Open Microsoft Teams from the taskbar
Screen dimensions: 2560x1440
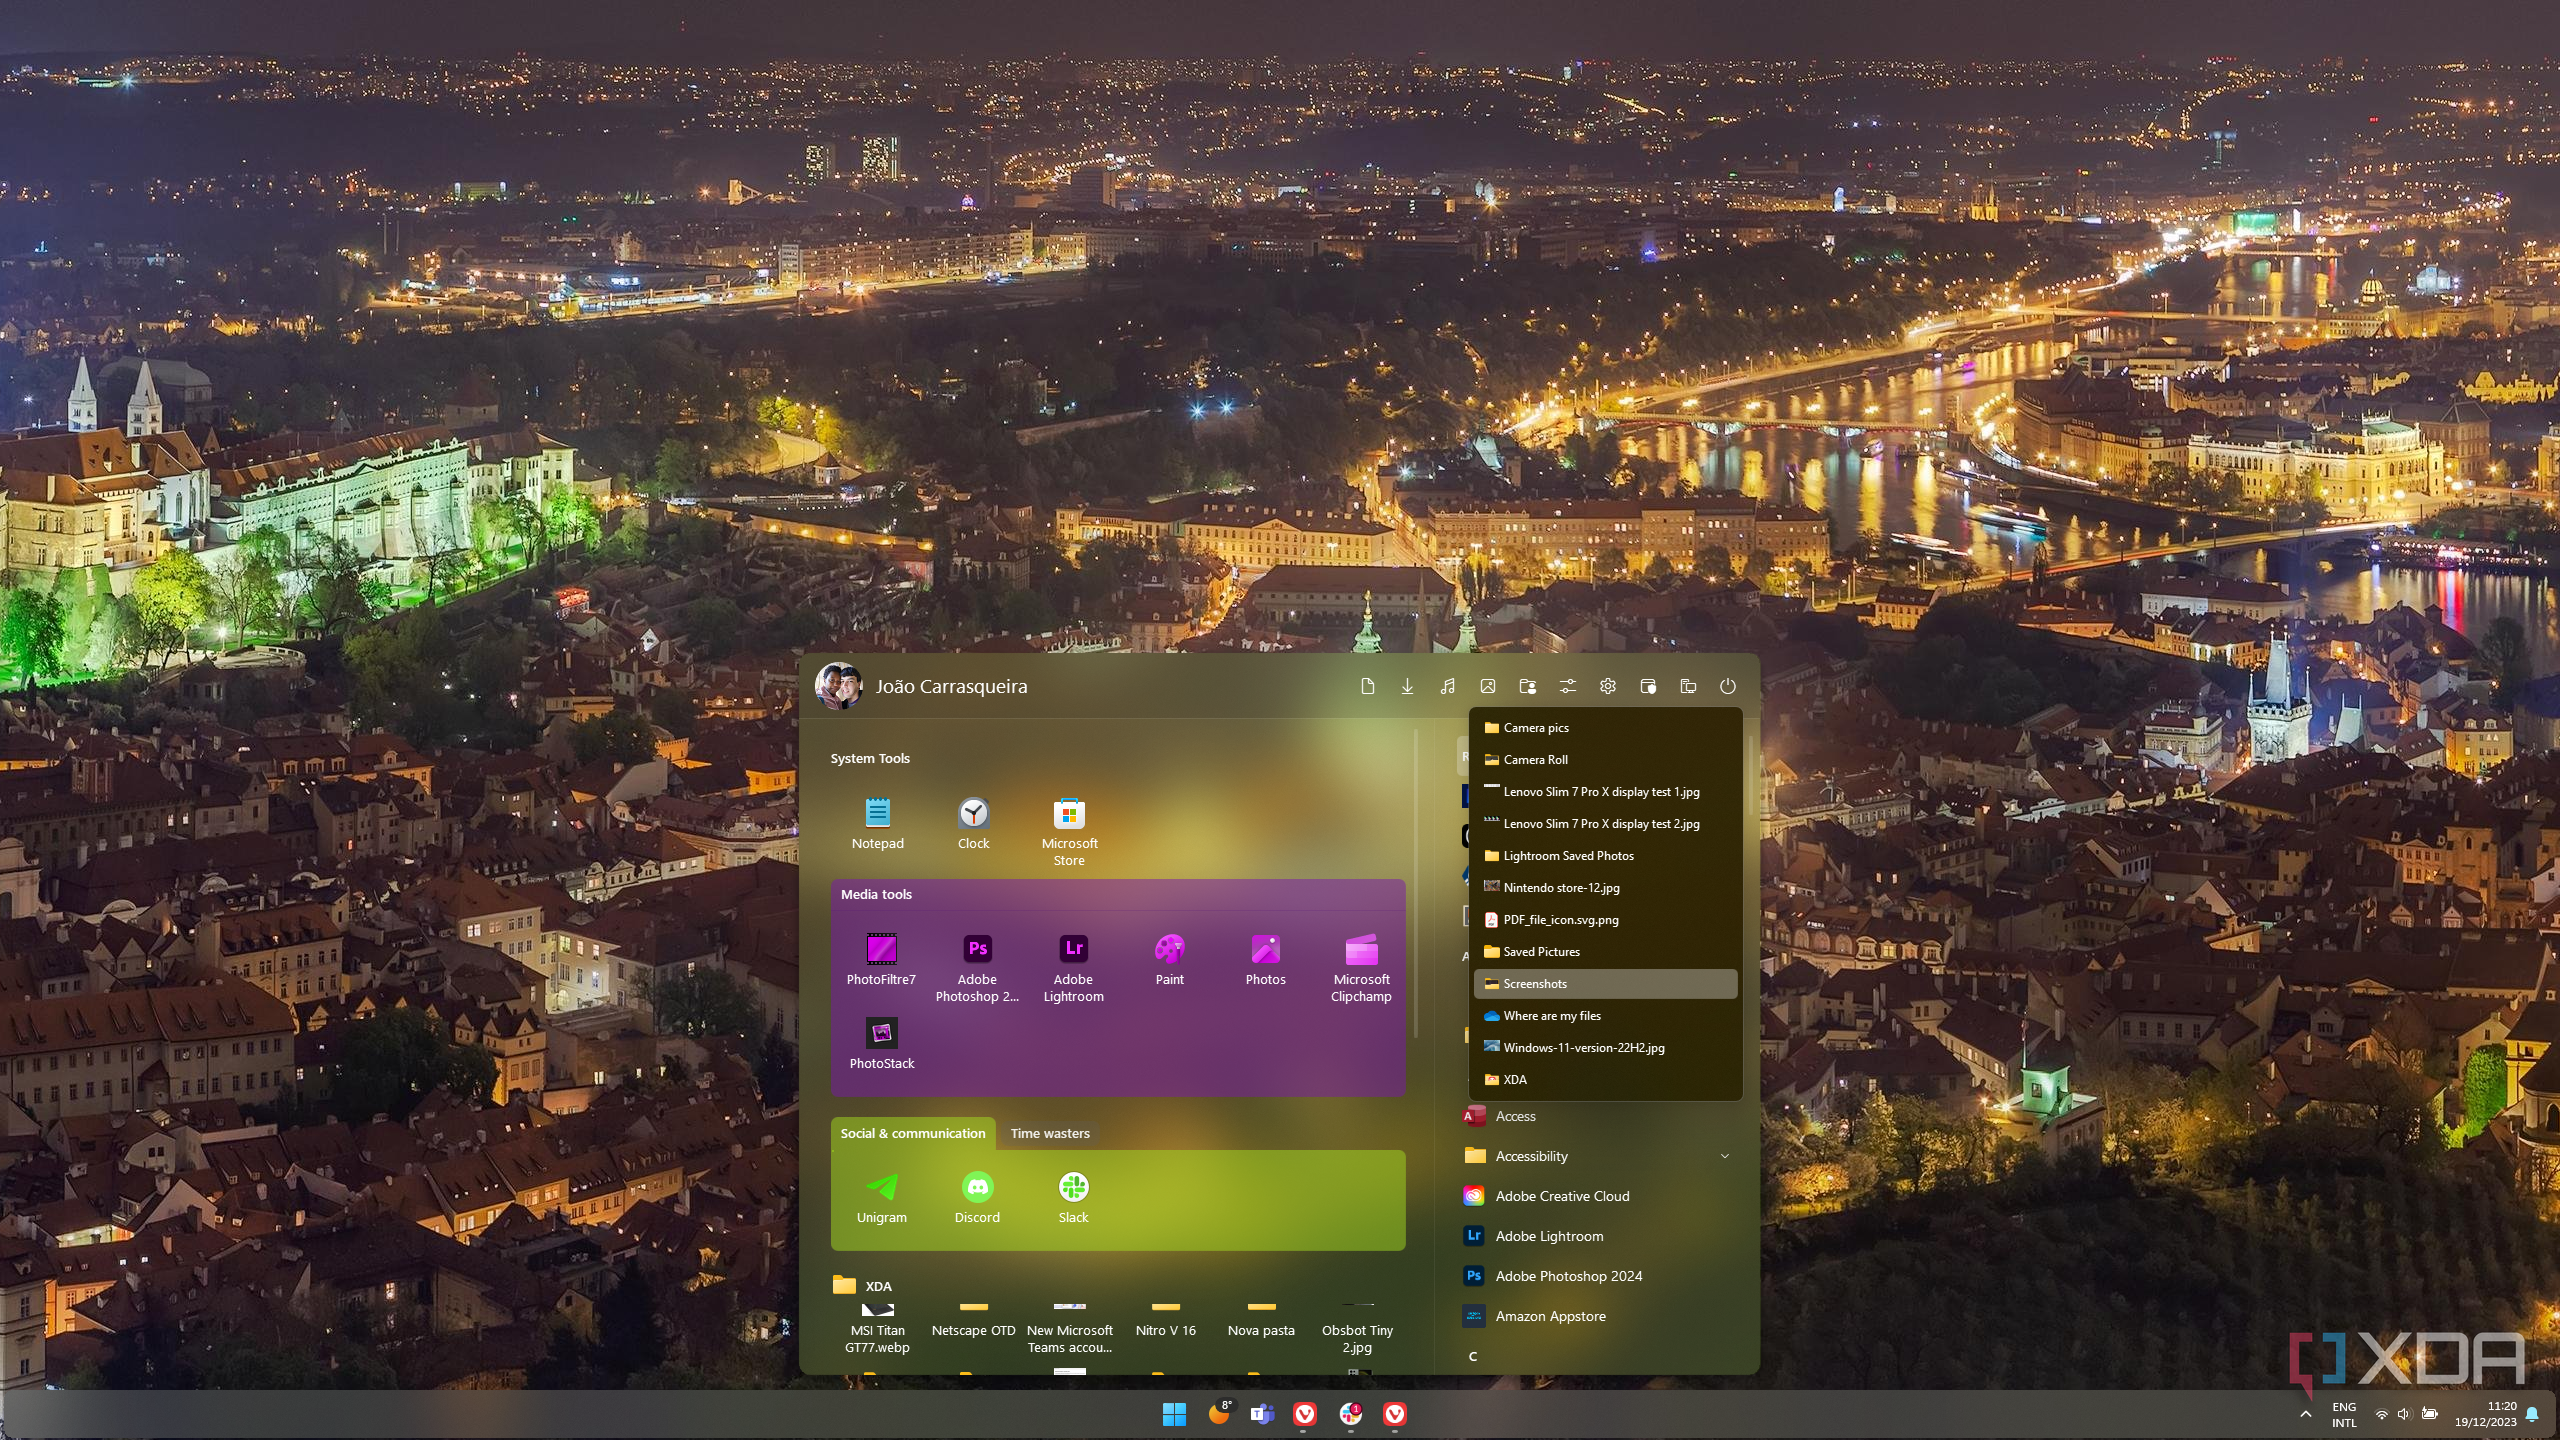pyautogui.click(x=1262, y=1414)
